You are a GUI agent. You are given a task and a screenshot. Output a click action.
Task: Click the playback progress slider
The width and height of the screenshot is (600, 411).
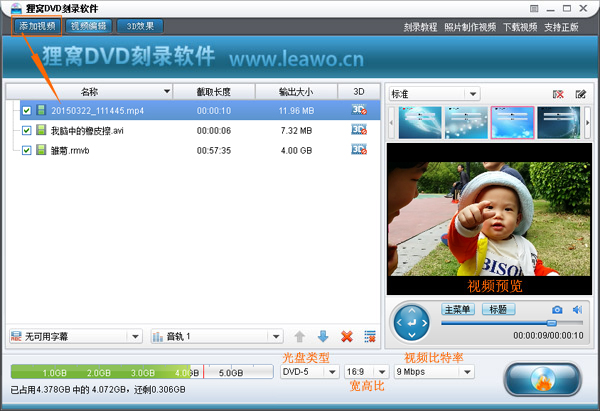click(x=512, y=323)
